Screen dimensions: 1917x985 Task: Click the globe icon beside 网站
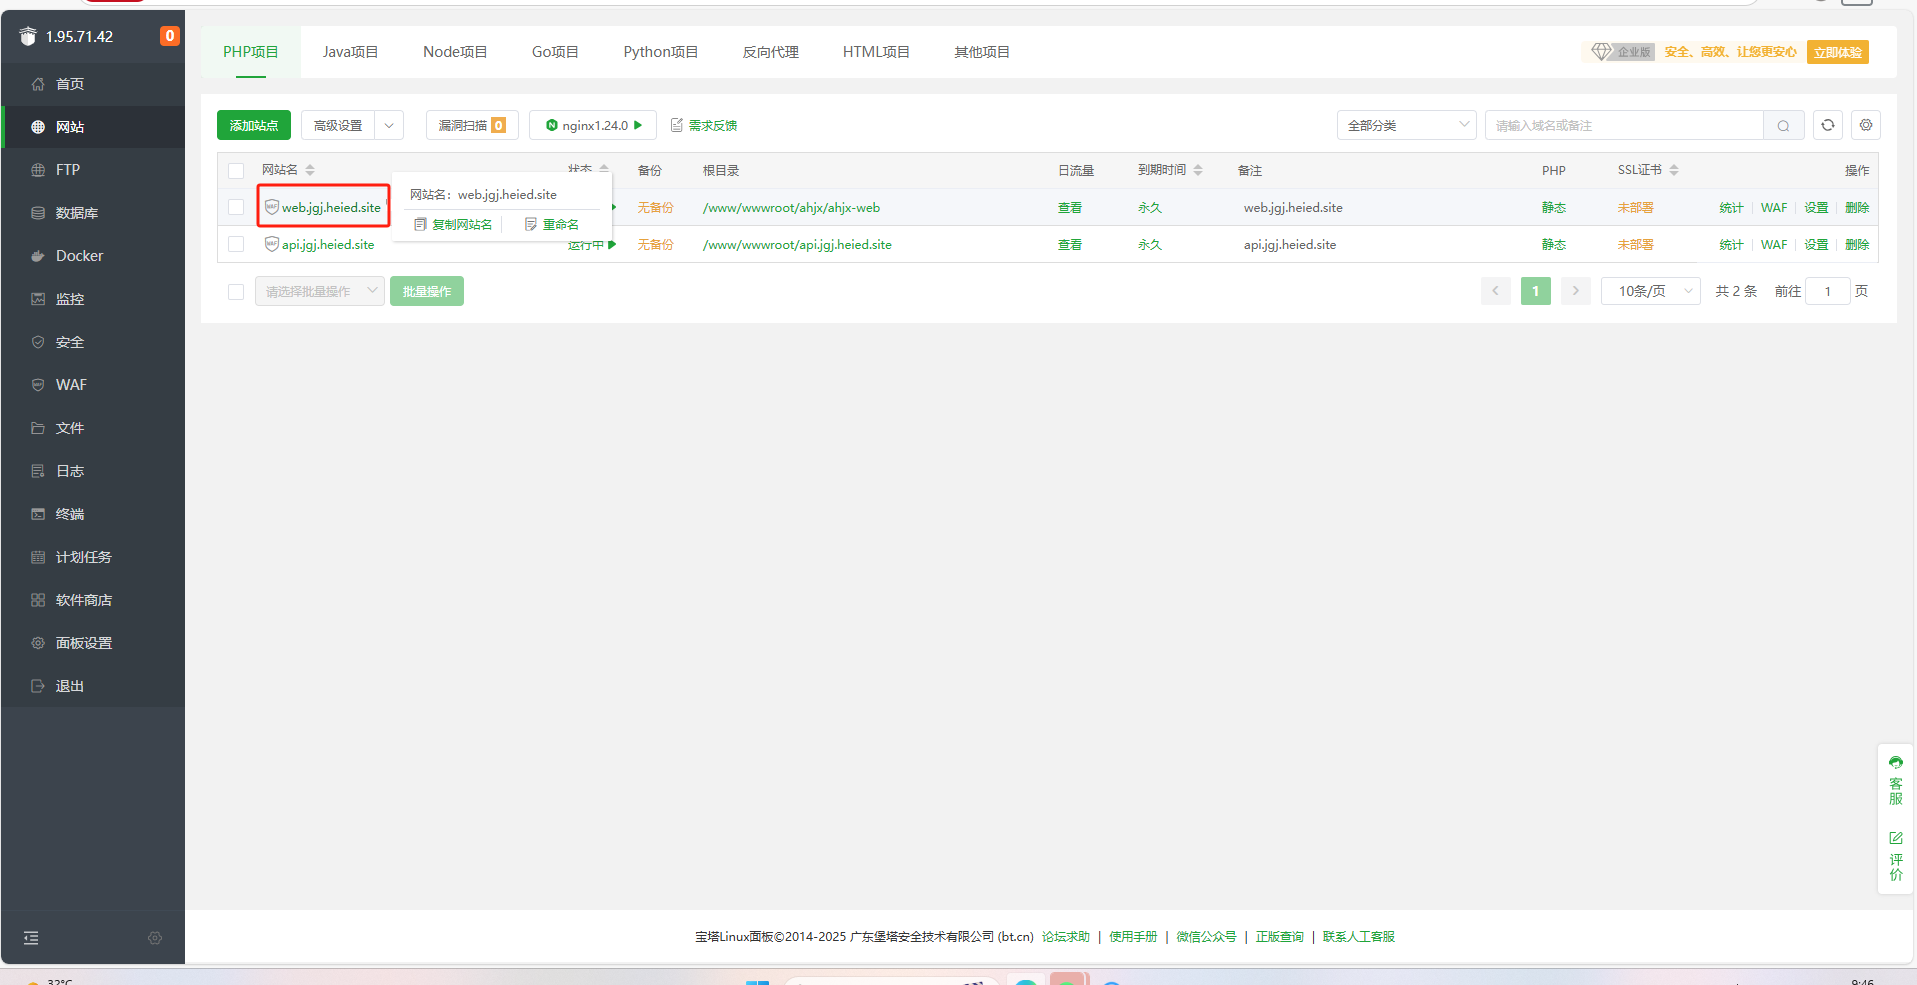[38, 127]
